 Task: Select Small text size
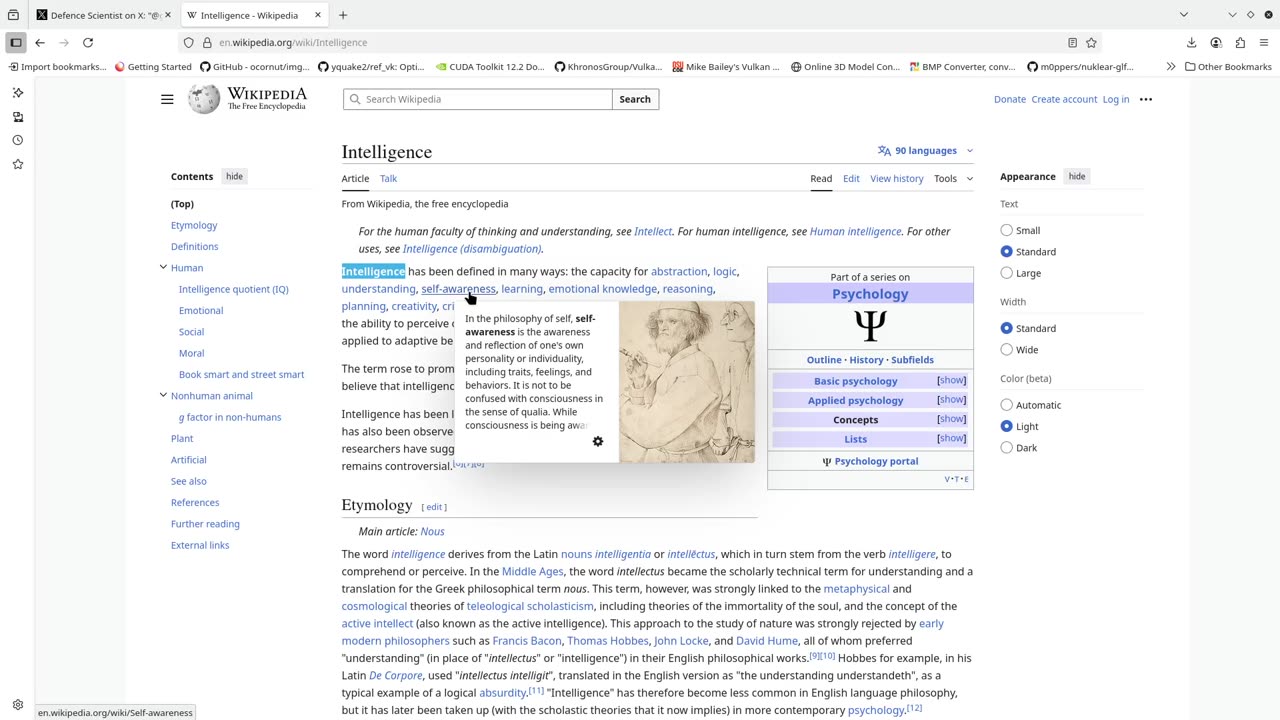[1006, 230]
